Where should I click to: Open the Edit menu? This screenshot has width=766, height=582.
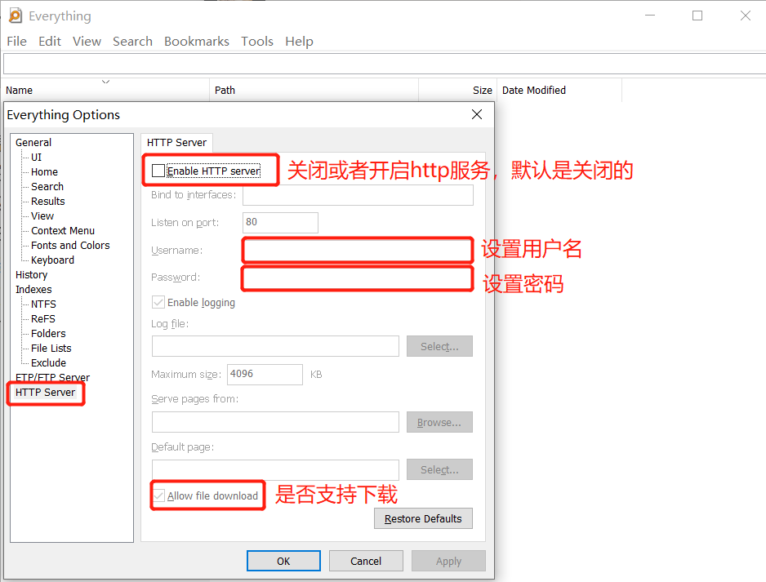coord(49,42)
